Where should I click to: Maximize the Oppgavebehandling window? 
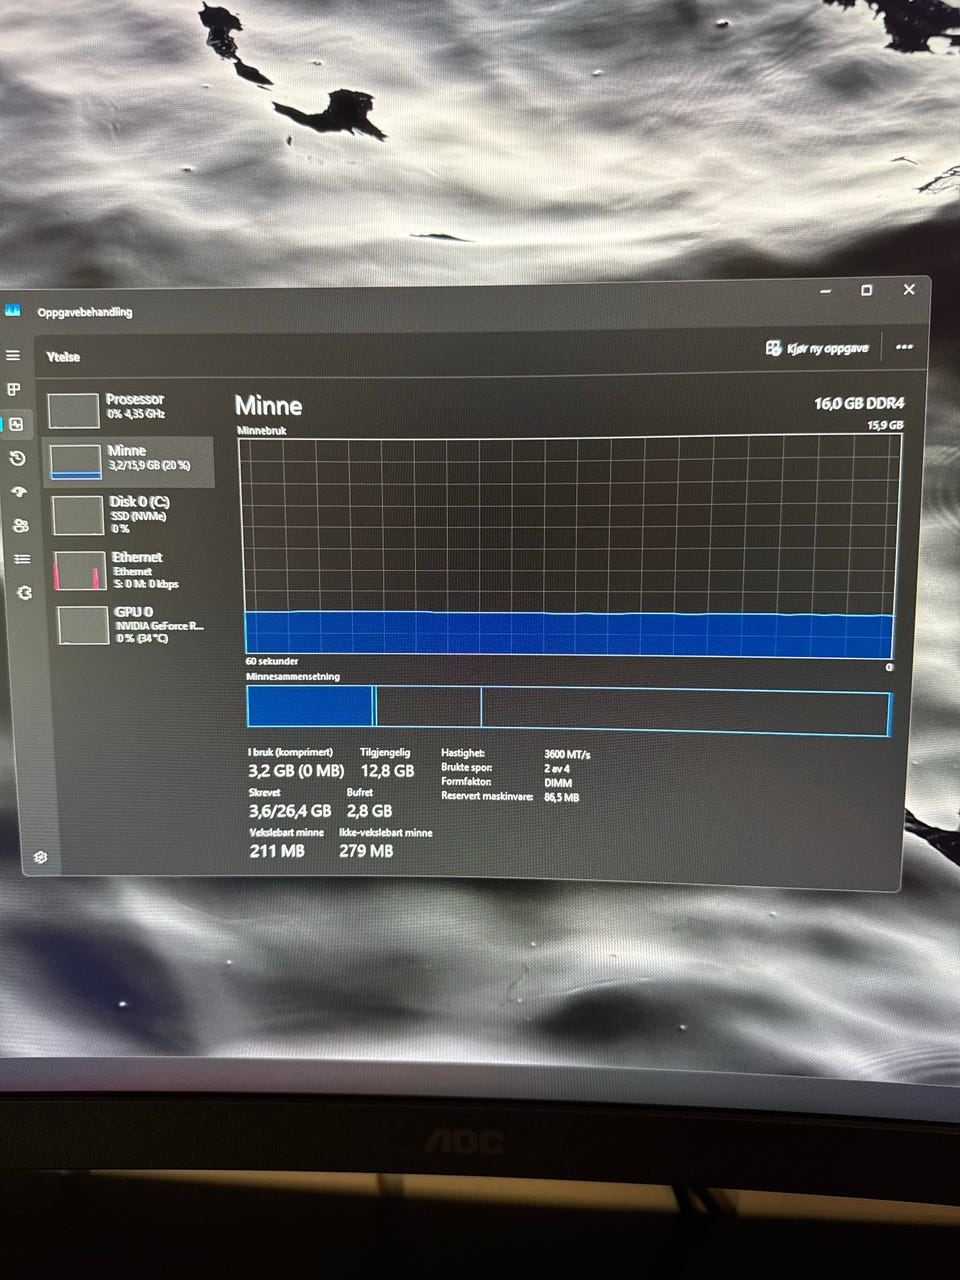point(867,290)
